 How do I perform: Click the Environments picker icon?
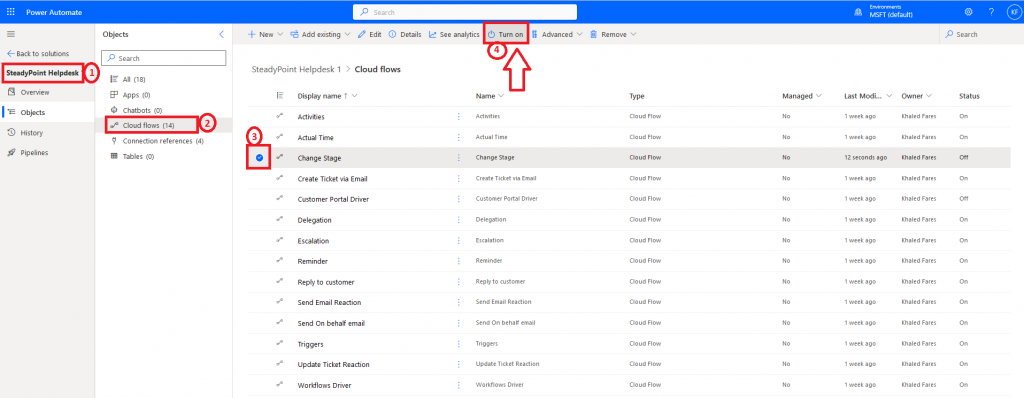(857, 12)
